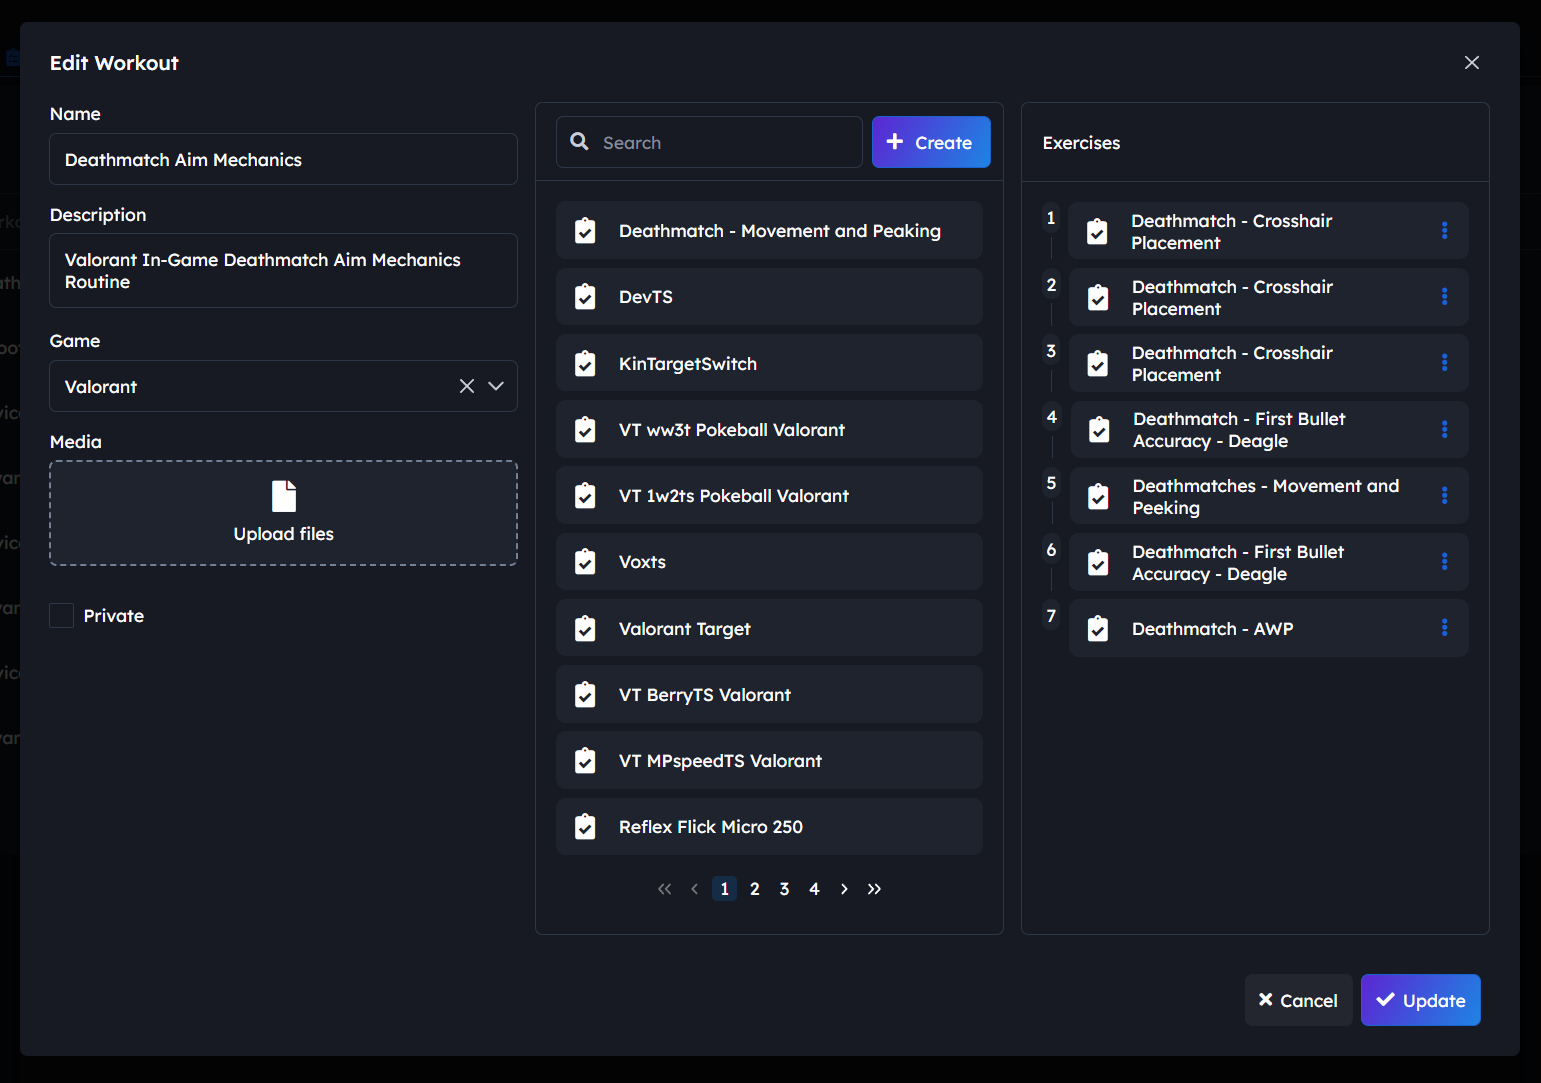The width and height of the screenshot is (1541, 1083).
Task: Click the clipboard icon next to Voxts
Action: (x=585, y=562)
